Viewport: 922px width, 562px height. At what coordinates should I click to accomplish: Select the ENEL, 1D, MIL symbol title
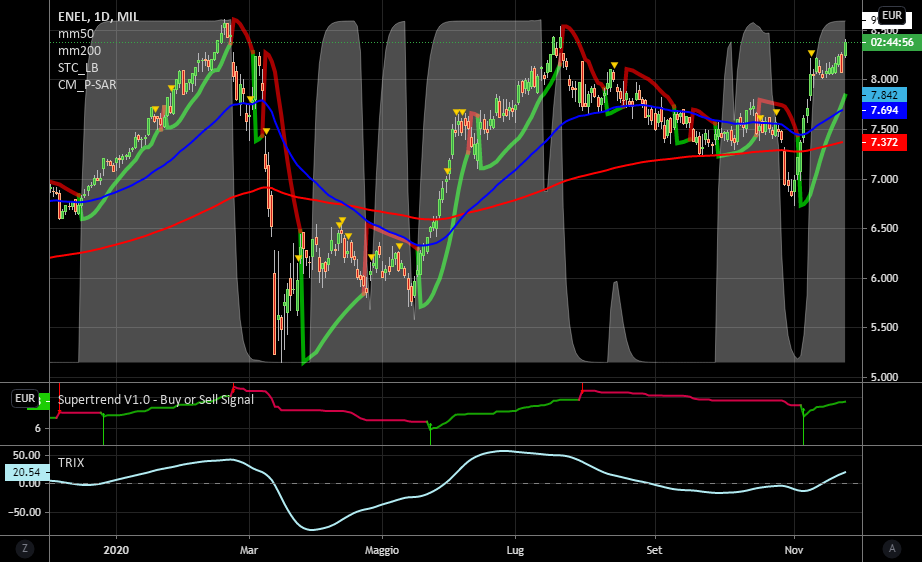pyautogui.click(x=98, y=16)
